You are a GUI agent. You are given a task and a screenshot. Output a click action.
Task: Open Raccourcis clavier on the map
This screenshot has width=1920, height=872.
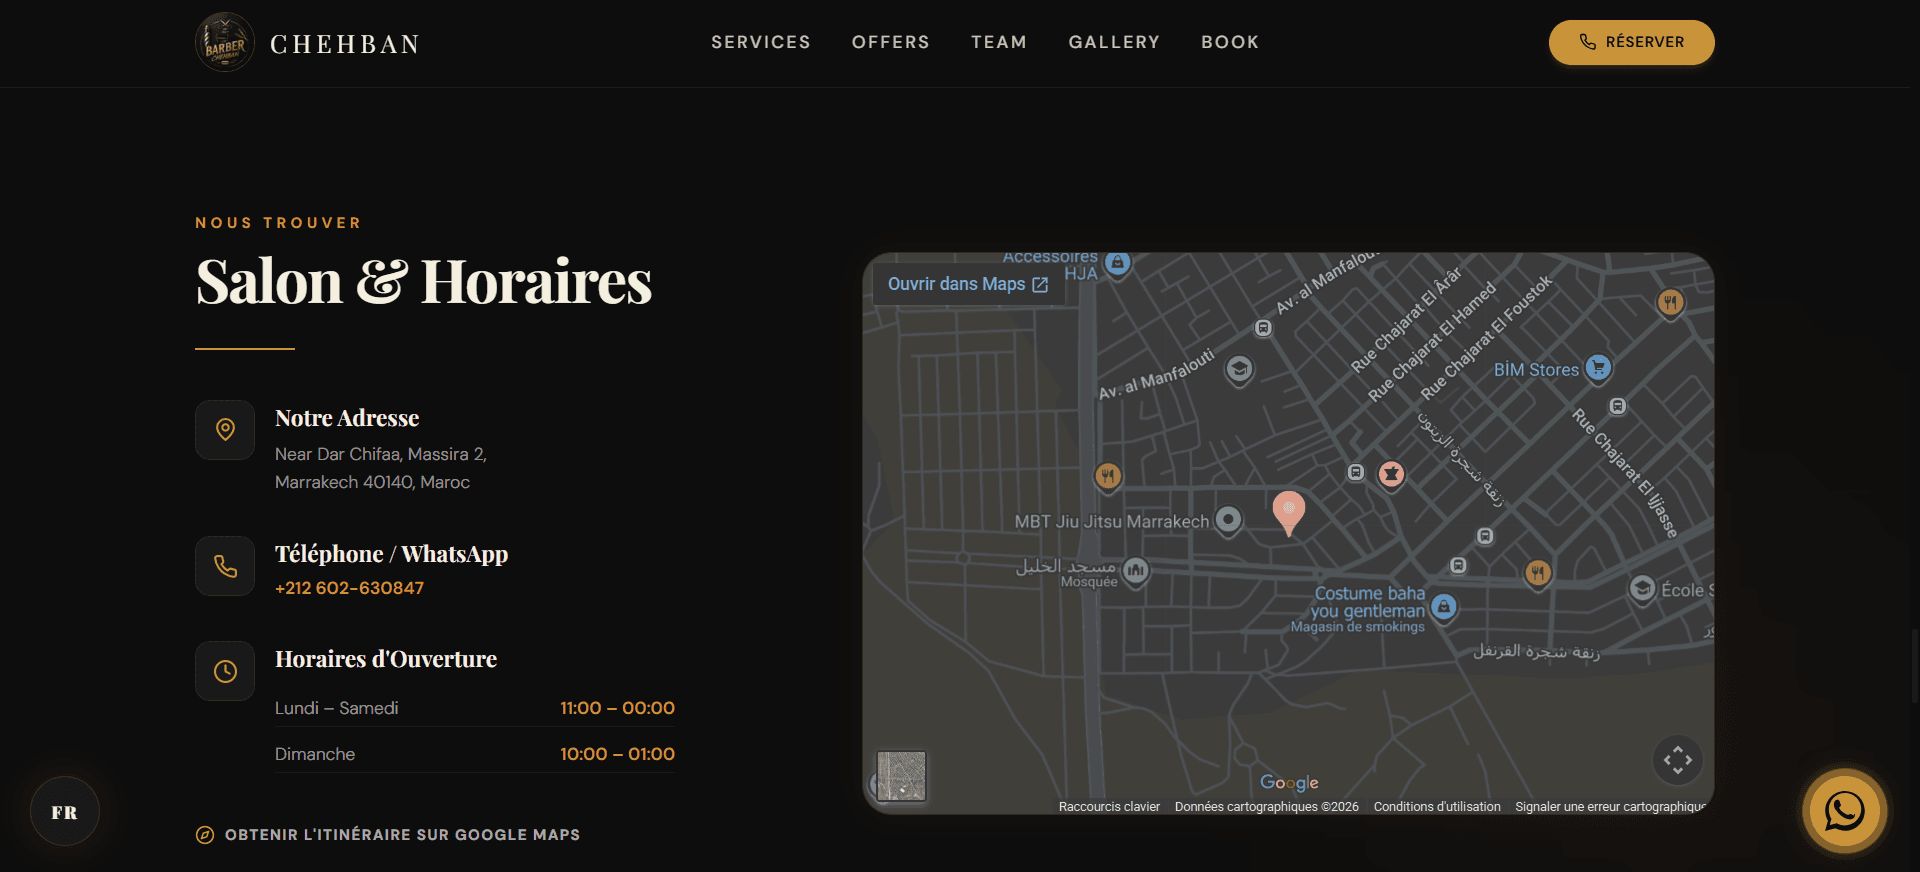1109,807
